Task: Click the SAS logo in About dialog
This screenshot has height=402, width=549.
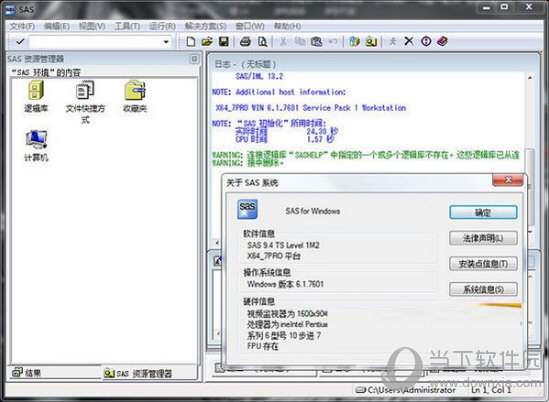Action: 247,209
